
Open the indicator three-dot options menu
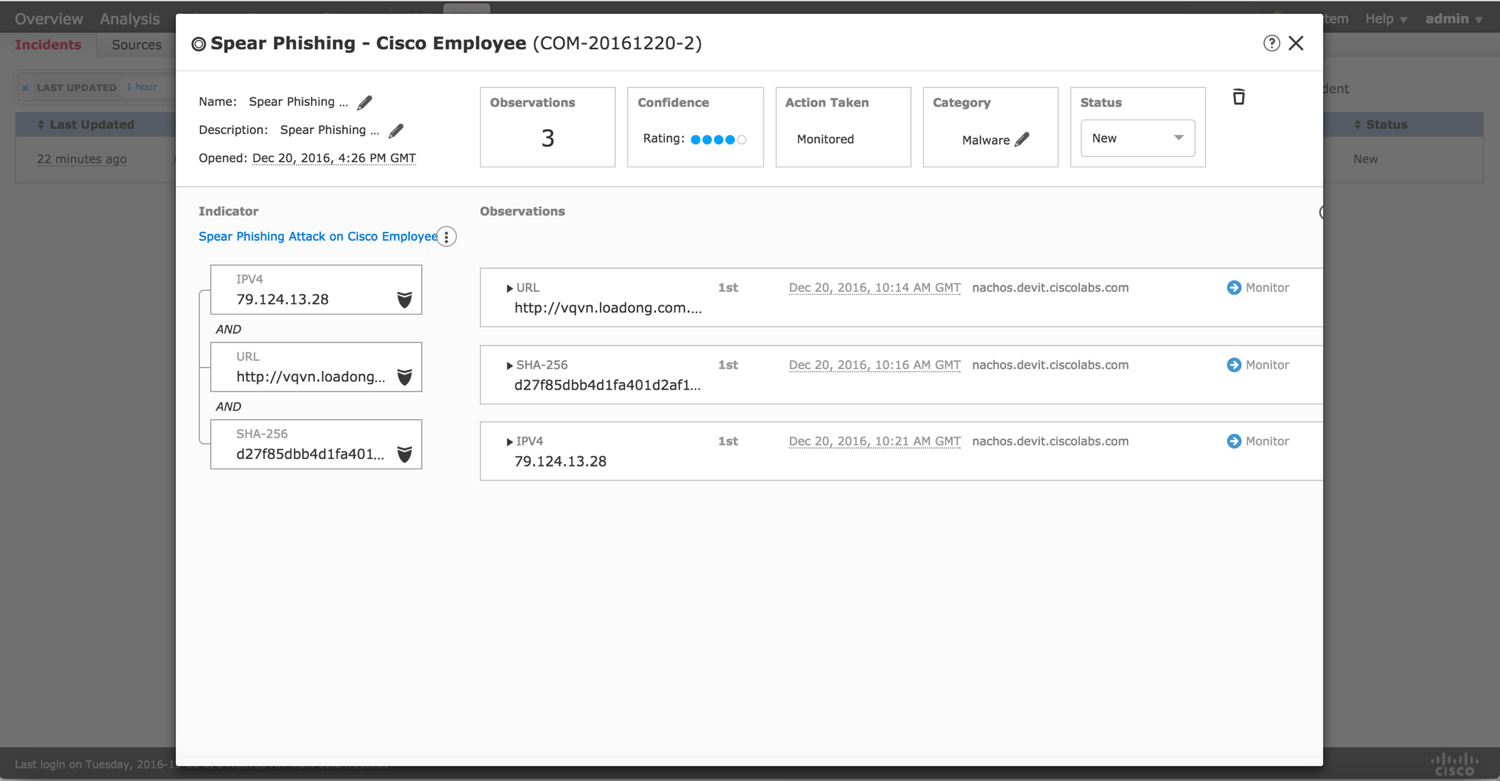tap(447, 237)
